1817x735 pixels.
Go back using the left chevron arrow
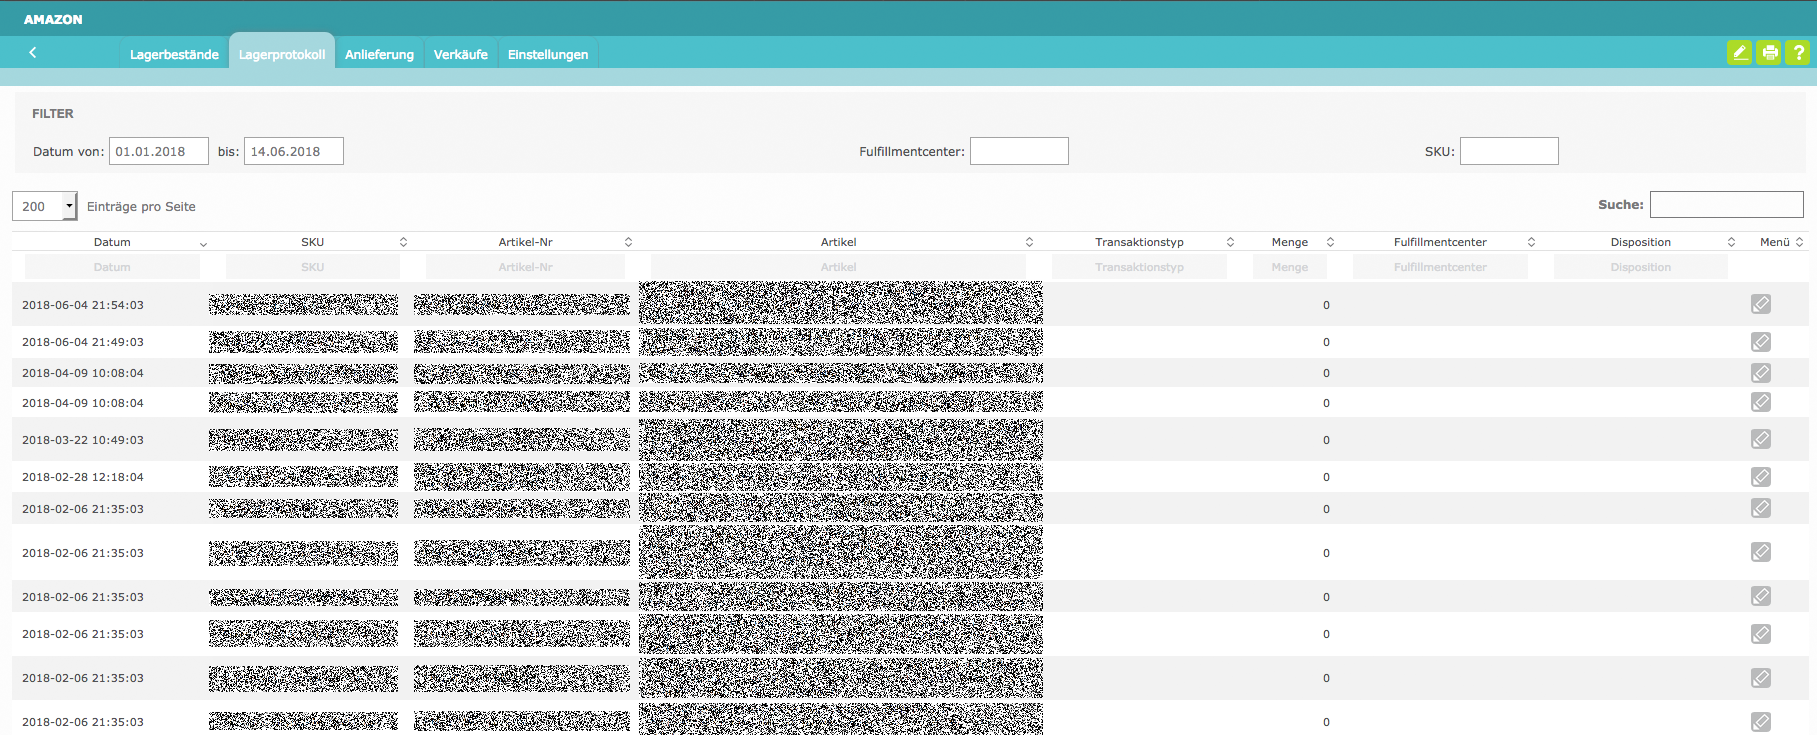tap(33, 53)
